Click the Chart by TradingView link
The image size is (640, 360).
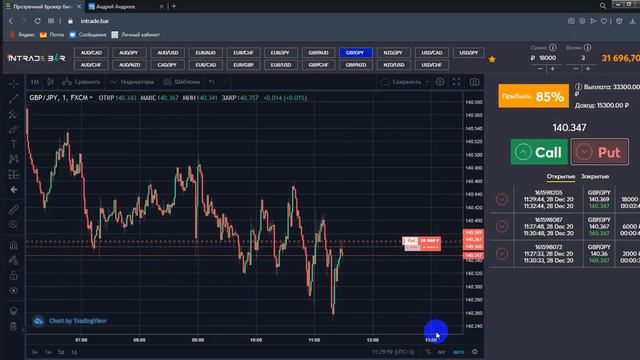pyautogui.click(x=78, y=321)
